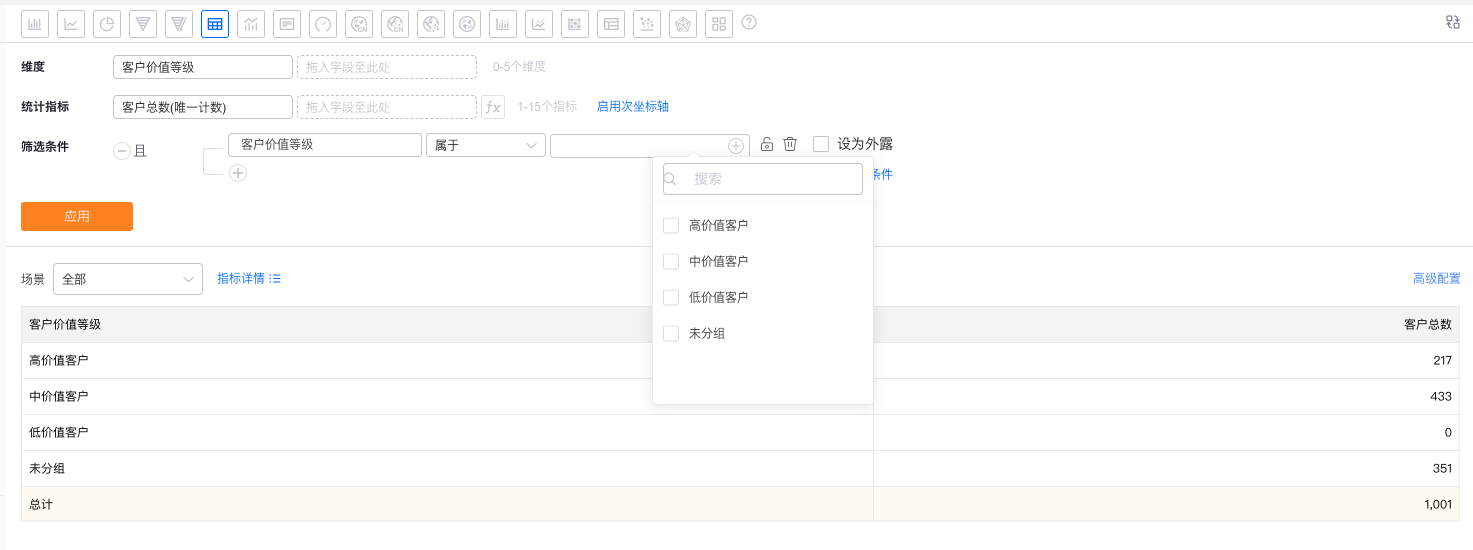Open 指标详情 list
Viewport: 1473px width, 550px height.
pyautogui.click(x=249, y=279)
